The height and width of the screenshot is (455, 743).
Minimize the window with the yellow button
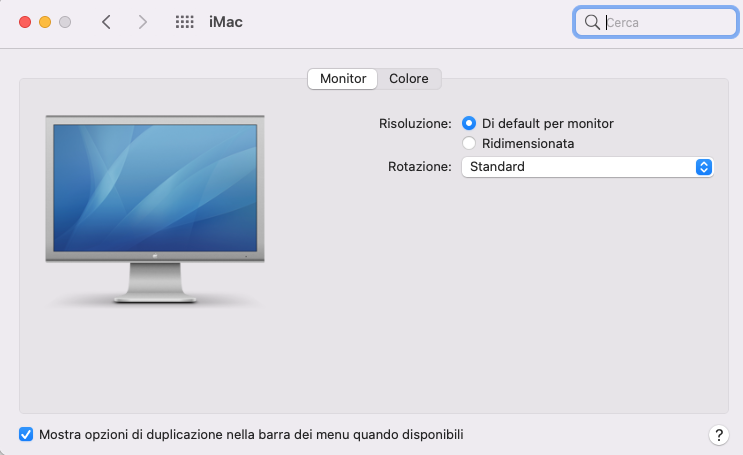[x=45, y=22]
